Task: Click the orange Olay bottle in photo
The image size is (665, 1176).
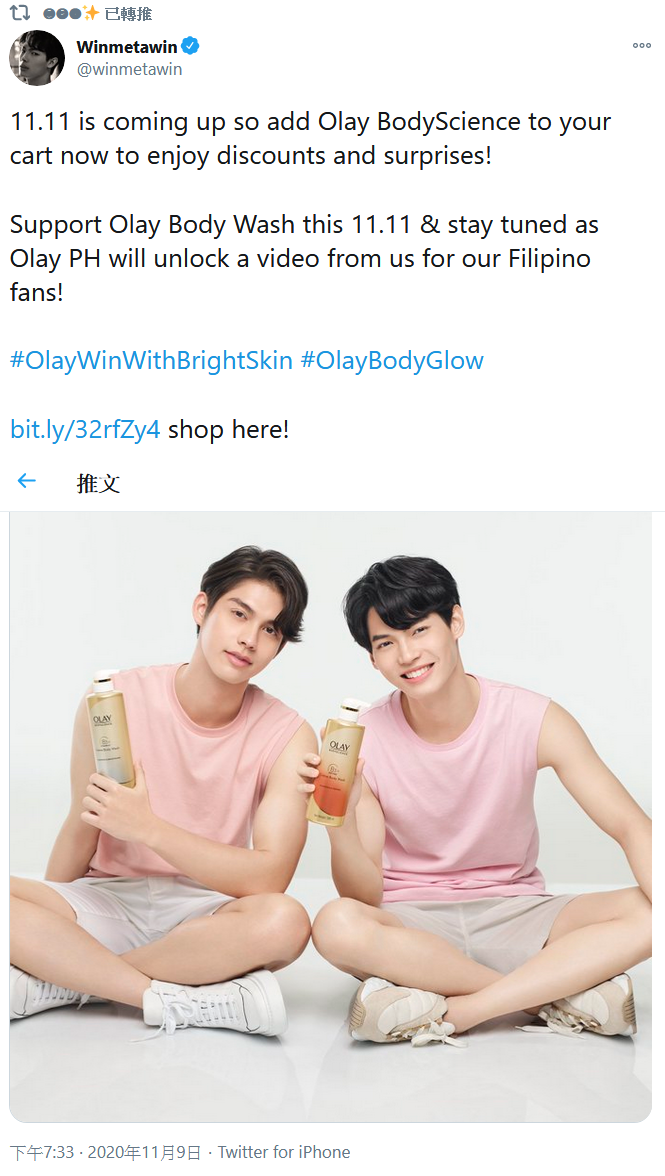Action: tap(337, 762)
